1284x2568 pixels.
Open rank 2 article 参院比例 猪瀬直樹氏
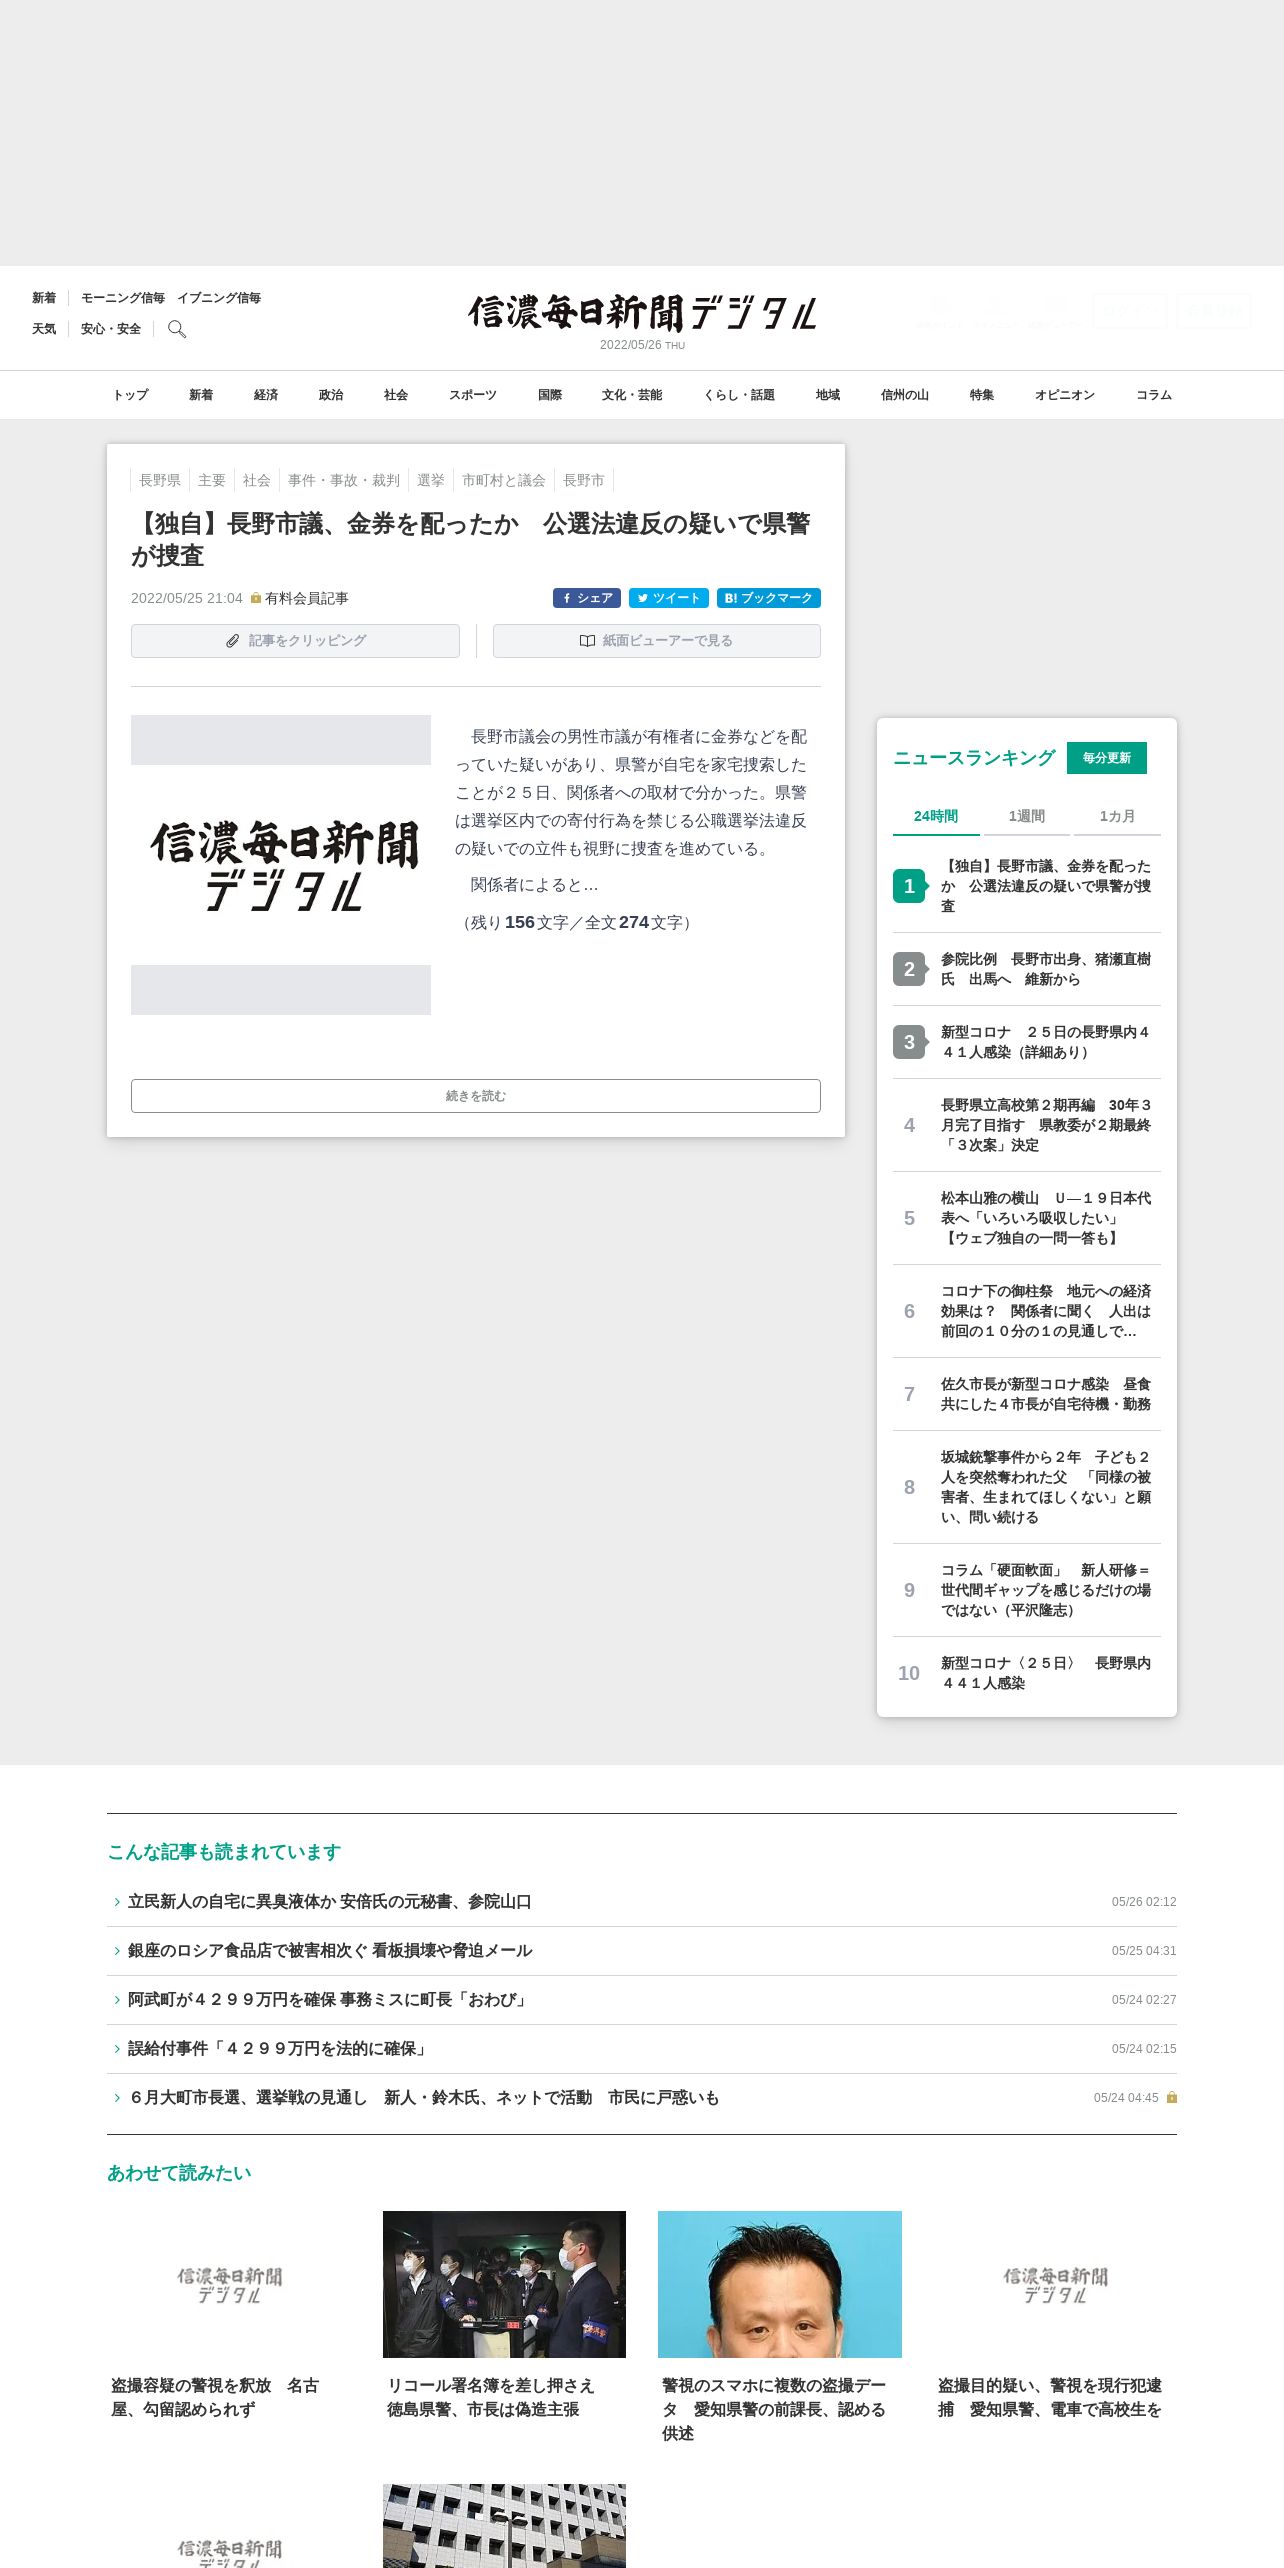tap(1027, 969)
